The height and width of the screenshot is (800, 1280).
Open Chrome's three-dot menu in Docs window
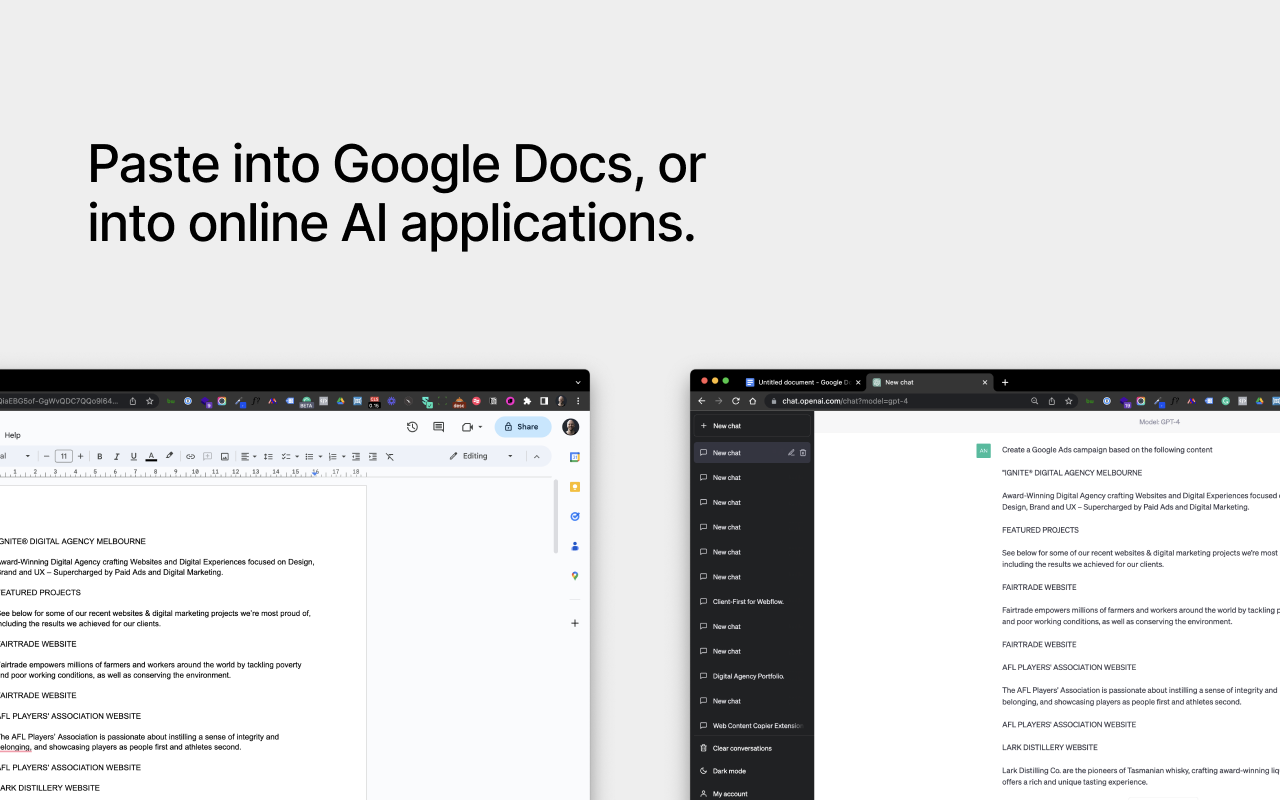[578, 401]
